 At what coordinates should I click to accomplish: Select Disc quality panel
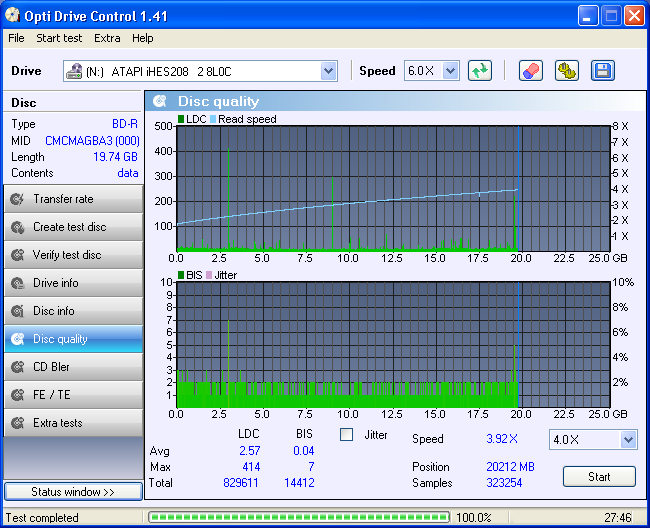click(73, 339)
